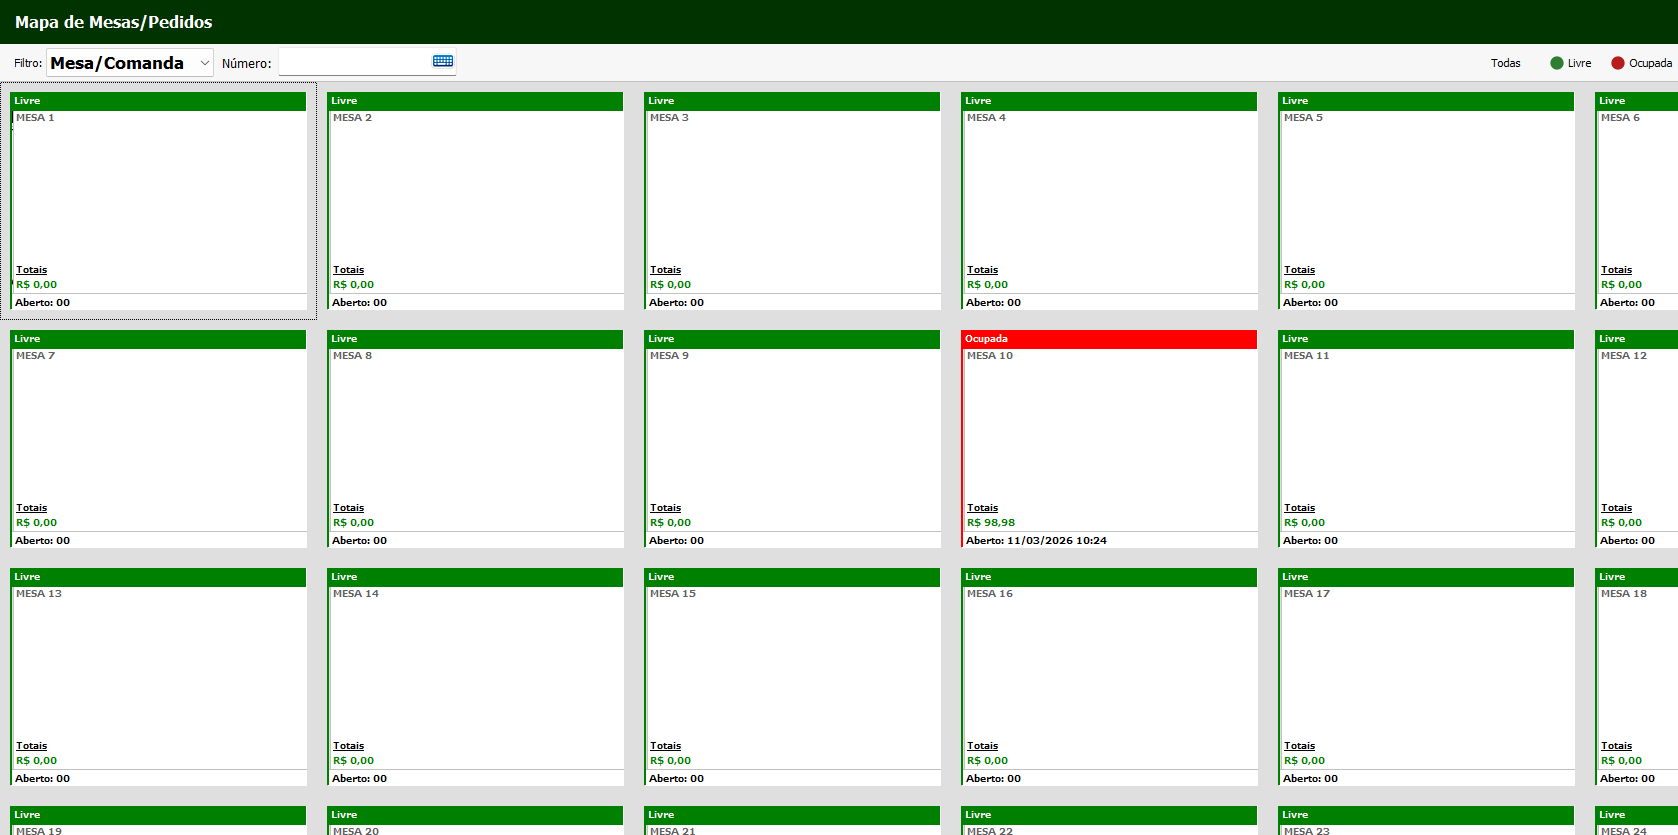Viewport: 1678px width, 835px height.
Task: Select the MESA 1 table card
Action: pyautogui.click(x=158, y=192)
